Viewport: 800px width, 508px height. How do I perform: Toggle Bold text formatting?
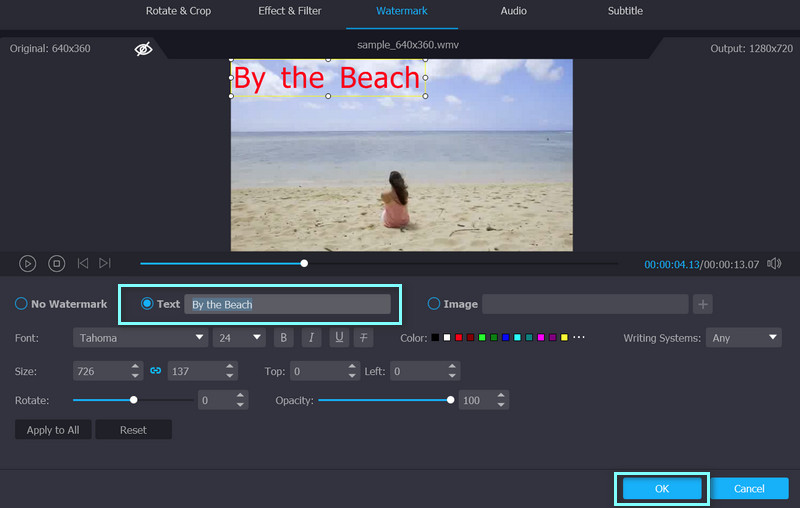tap(283, 338)
